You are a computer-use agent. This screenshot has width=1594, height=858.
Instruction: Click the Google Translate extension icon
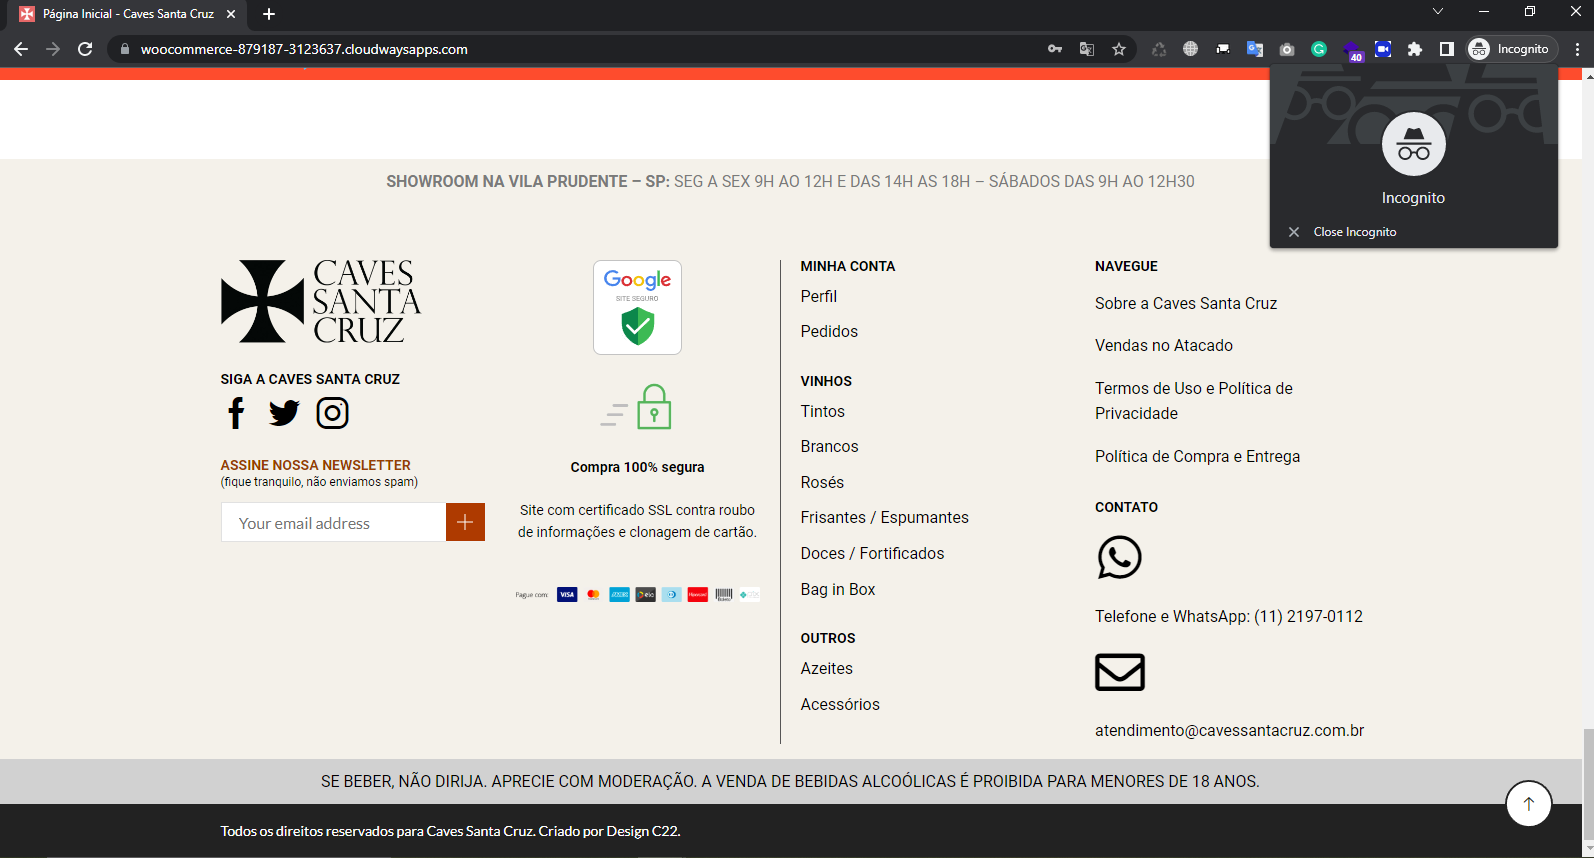tap(1255, 49)
